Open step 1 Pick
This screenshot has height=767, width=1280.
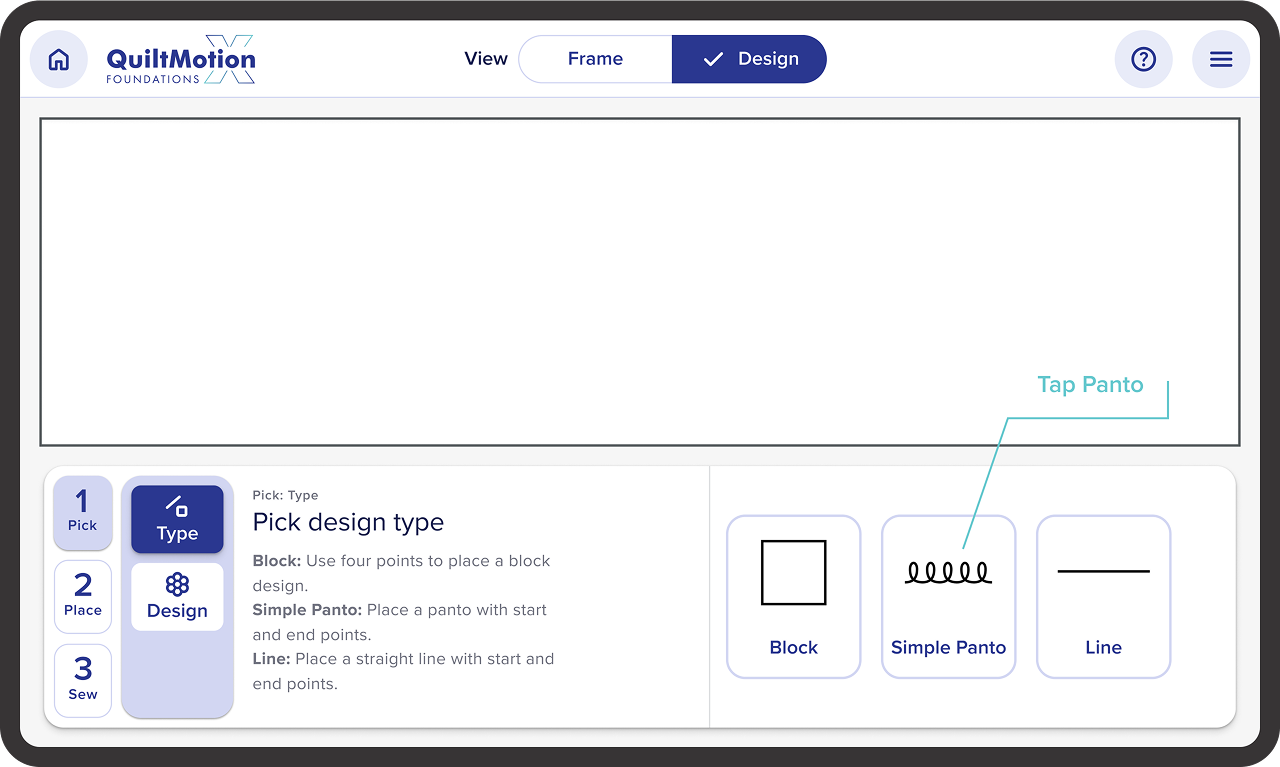point(83,512)
